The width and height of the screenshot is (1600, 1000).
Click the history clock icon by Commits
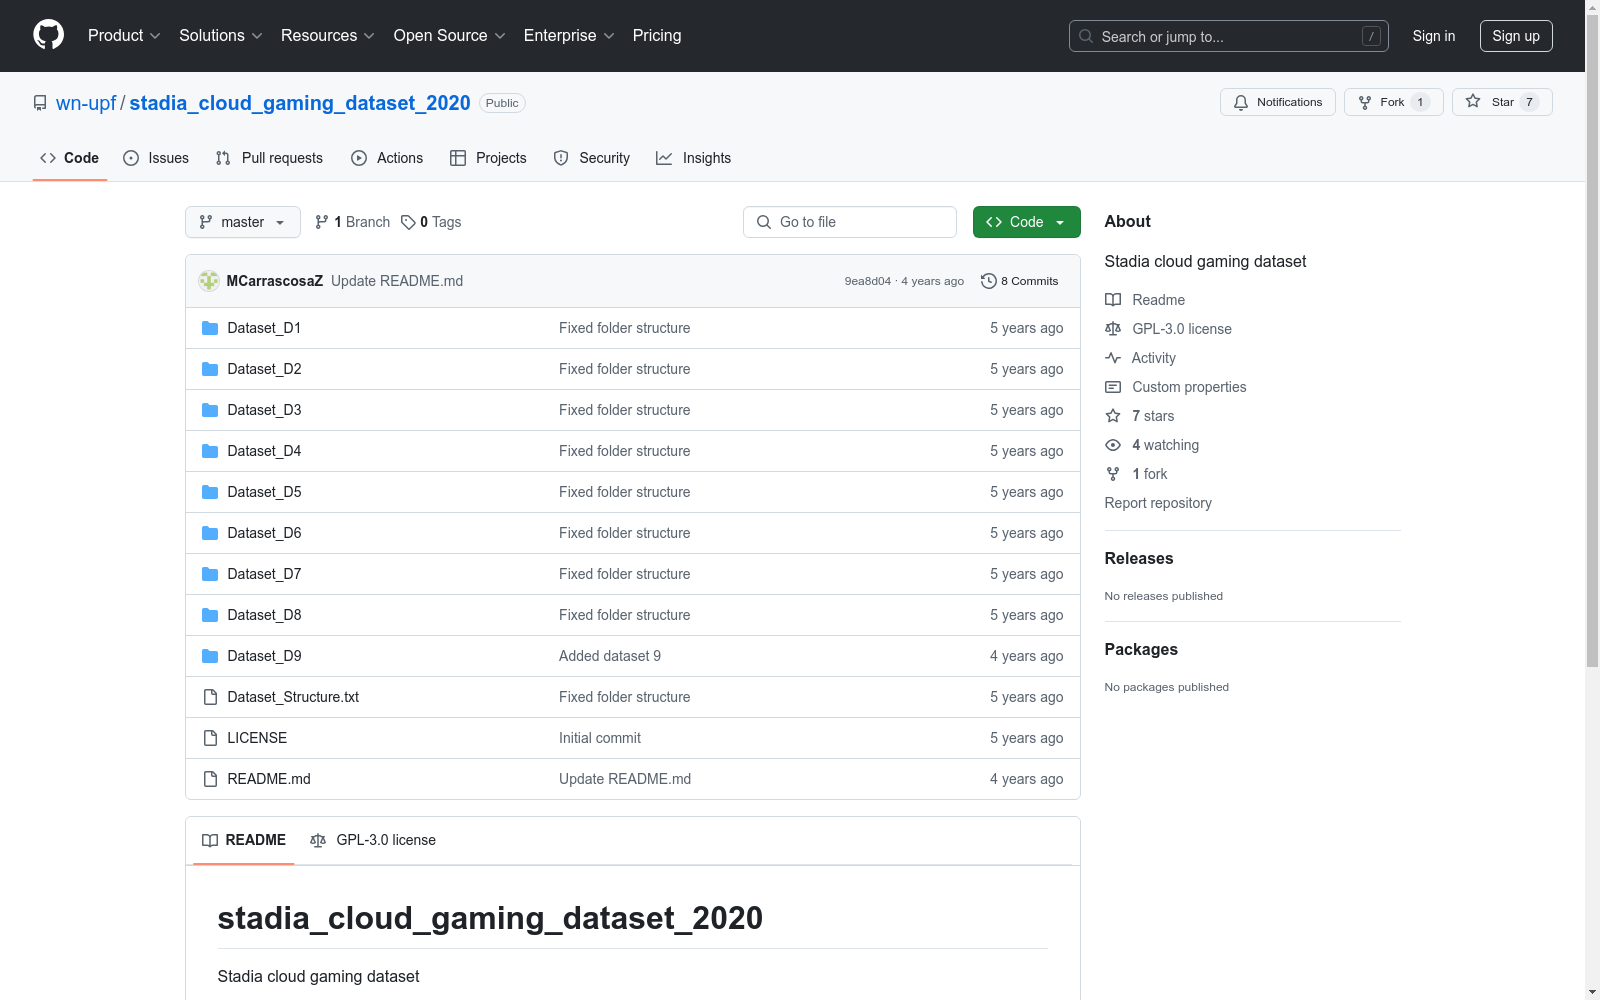pos(989,281)
